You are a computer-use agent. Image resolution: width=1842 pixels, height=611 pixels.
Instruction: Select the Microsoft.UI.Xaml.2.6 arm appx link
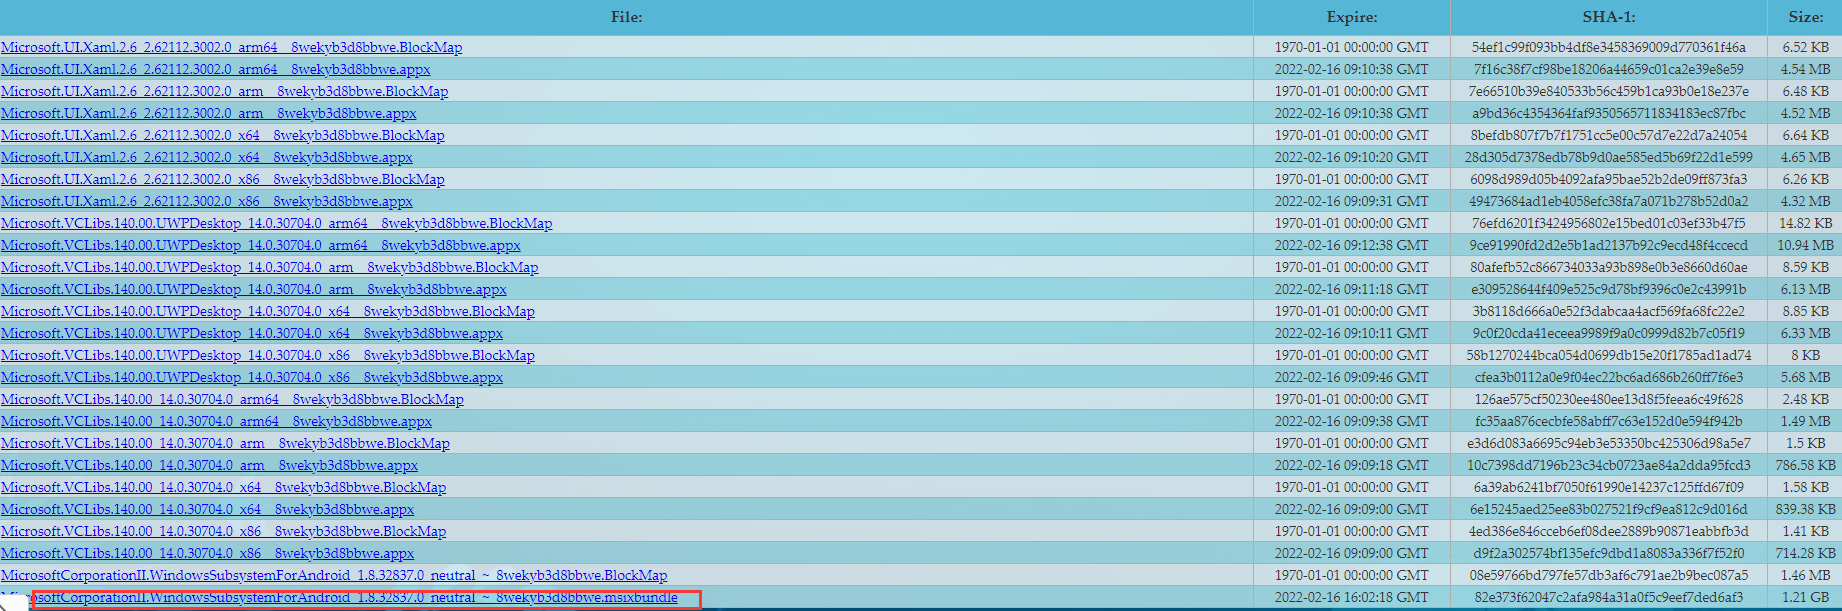(208, 113)
